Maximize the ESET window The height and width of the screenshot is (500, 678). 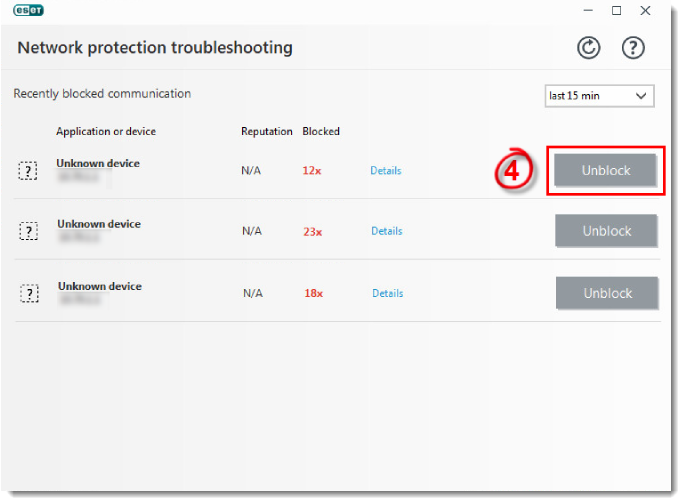616,10
